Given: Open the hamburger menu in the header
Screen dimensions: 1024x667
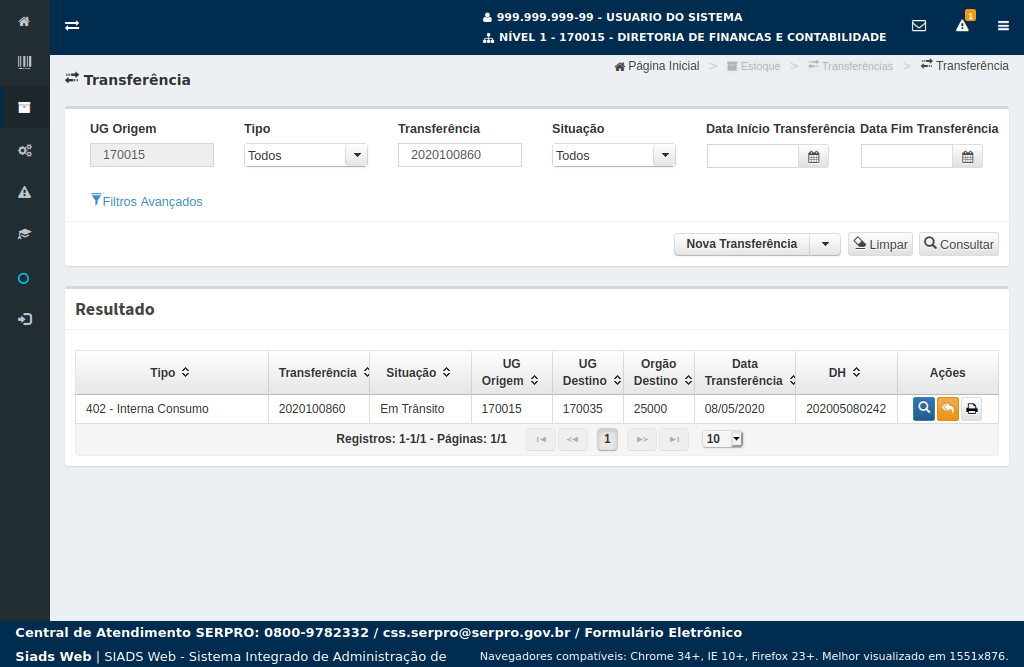Looking at the screenshot, I should click(1003, 25).
